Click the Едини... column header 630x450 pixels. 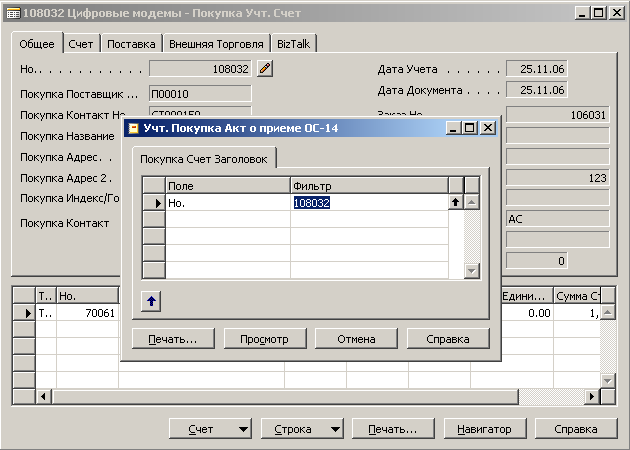point(527,296)
